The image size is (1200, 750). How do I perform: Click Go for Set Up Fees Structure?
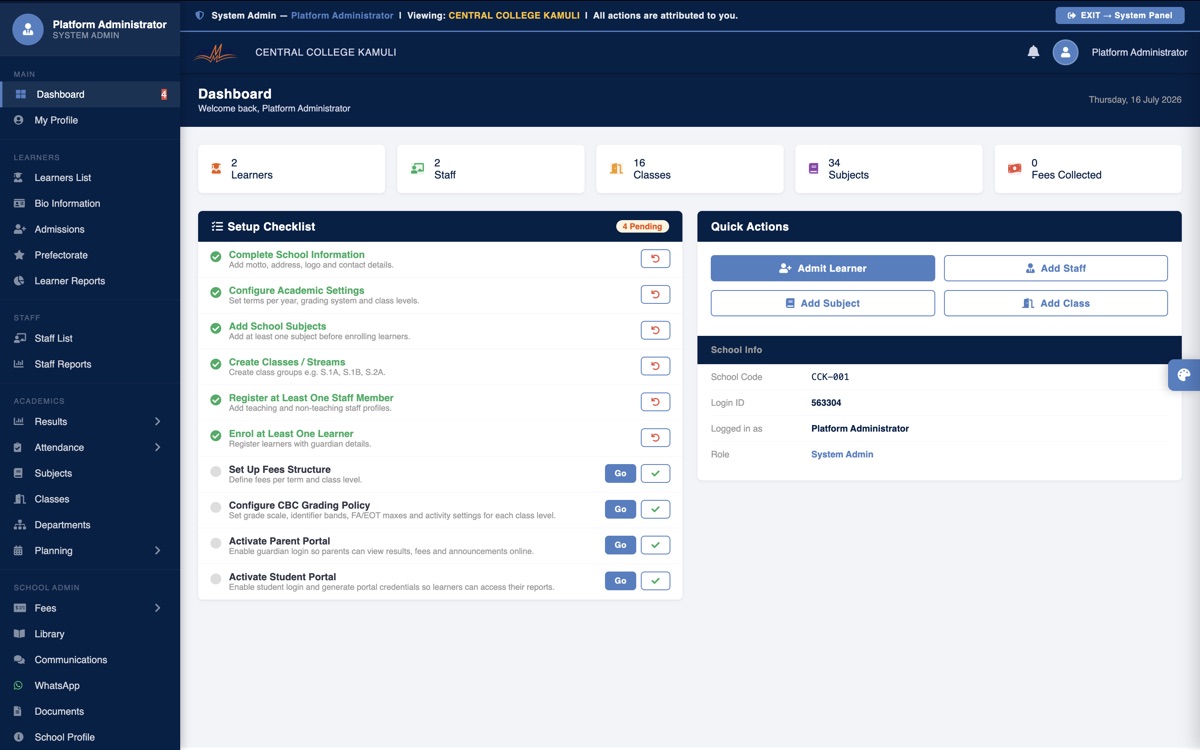pos(620,474)
